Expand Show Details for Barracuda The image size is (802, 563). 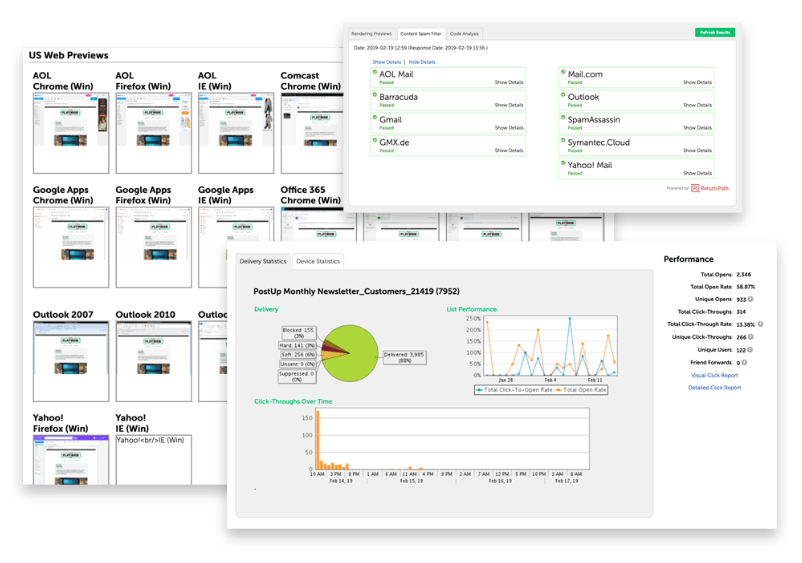click(x=509, y=105)
